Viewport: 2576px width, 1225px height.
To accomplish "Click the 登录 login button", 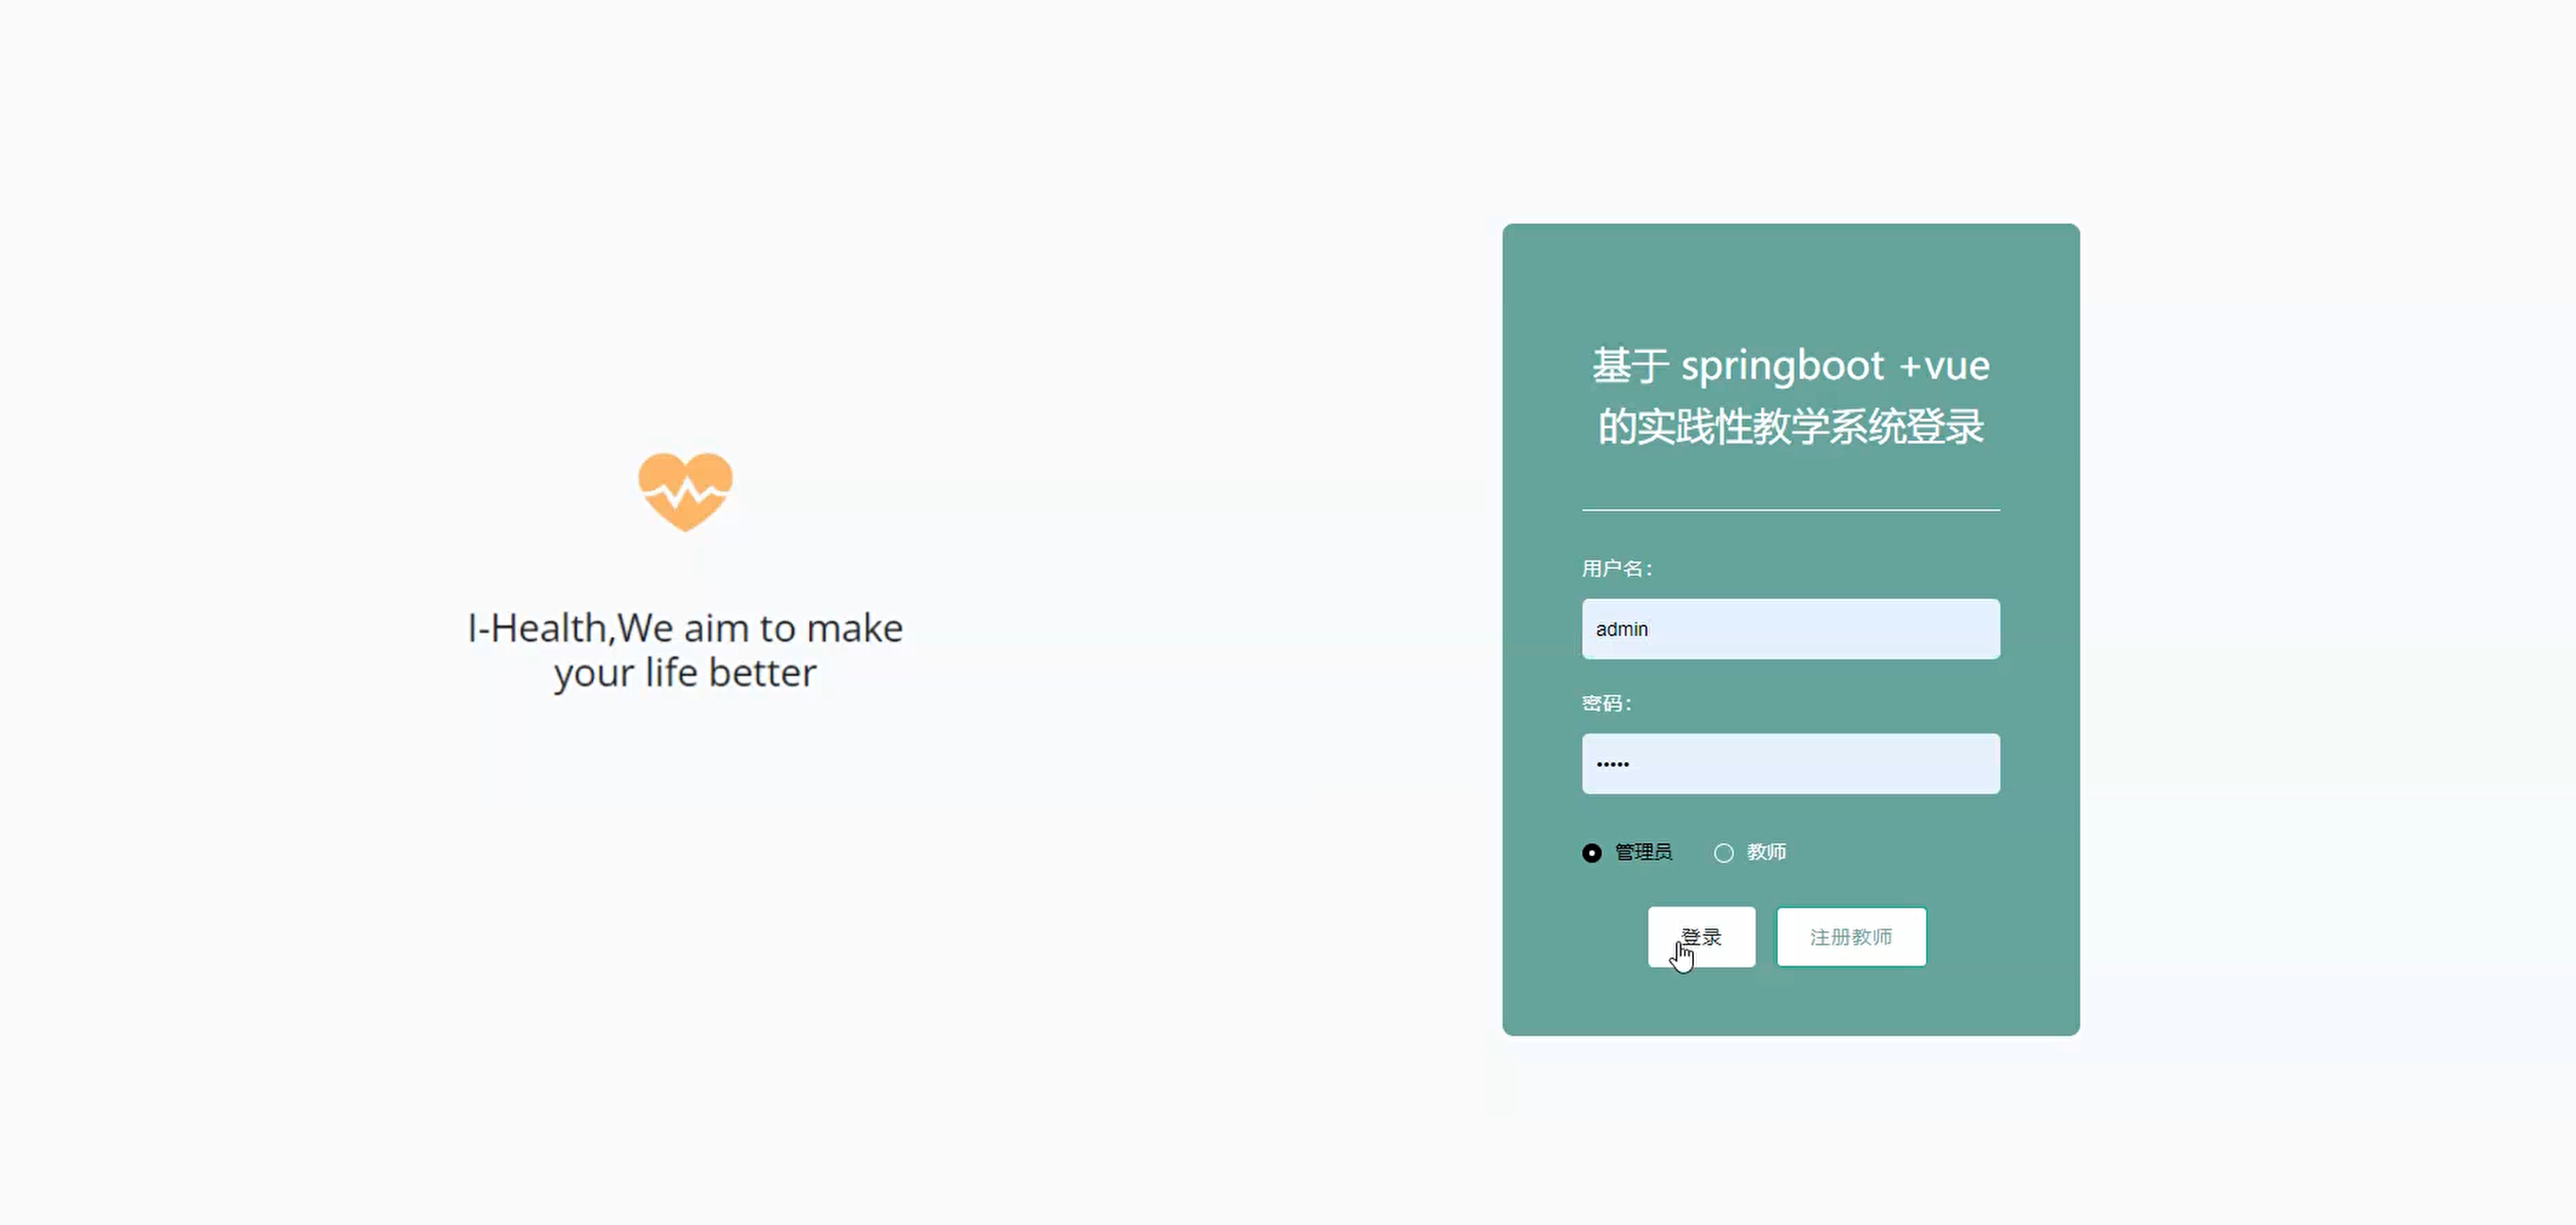I will tap(1702, 937).
